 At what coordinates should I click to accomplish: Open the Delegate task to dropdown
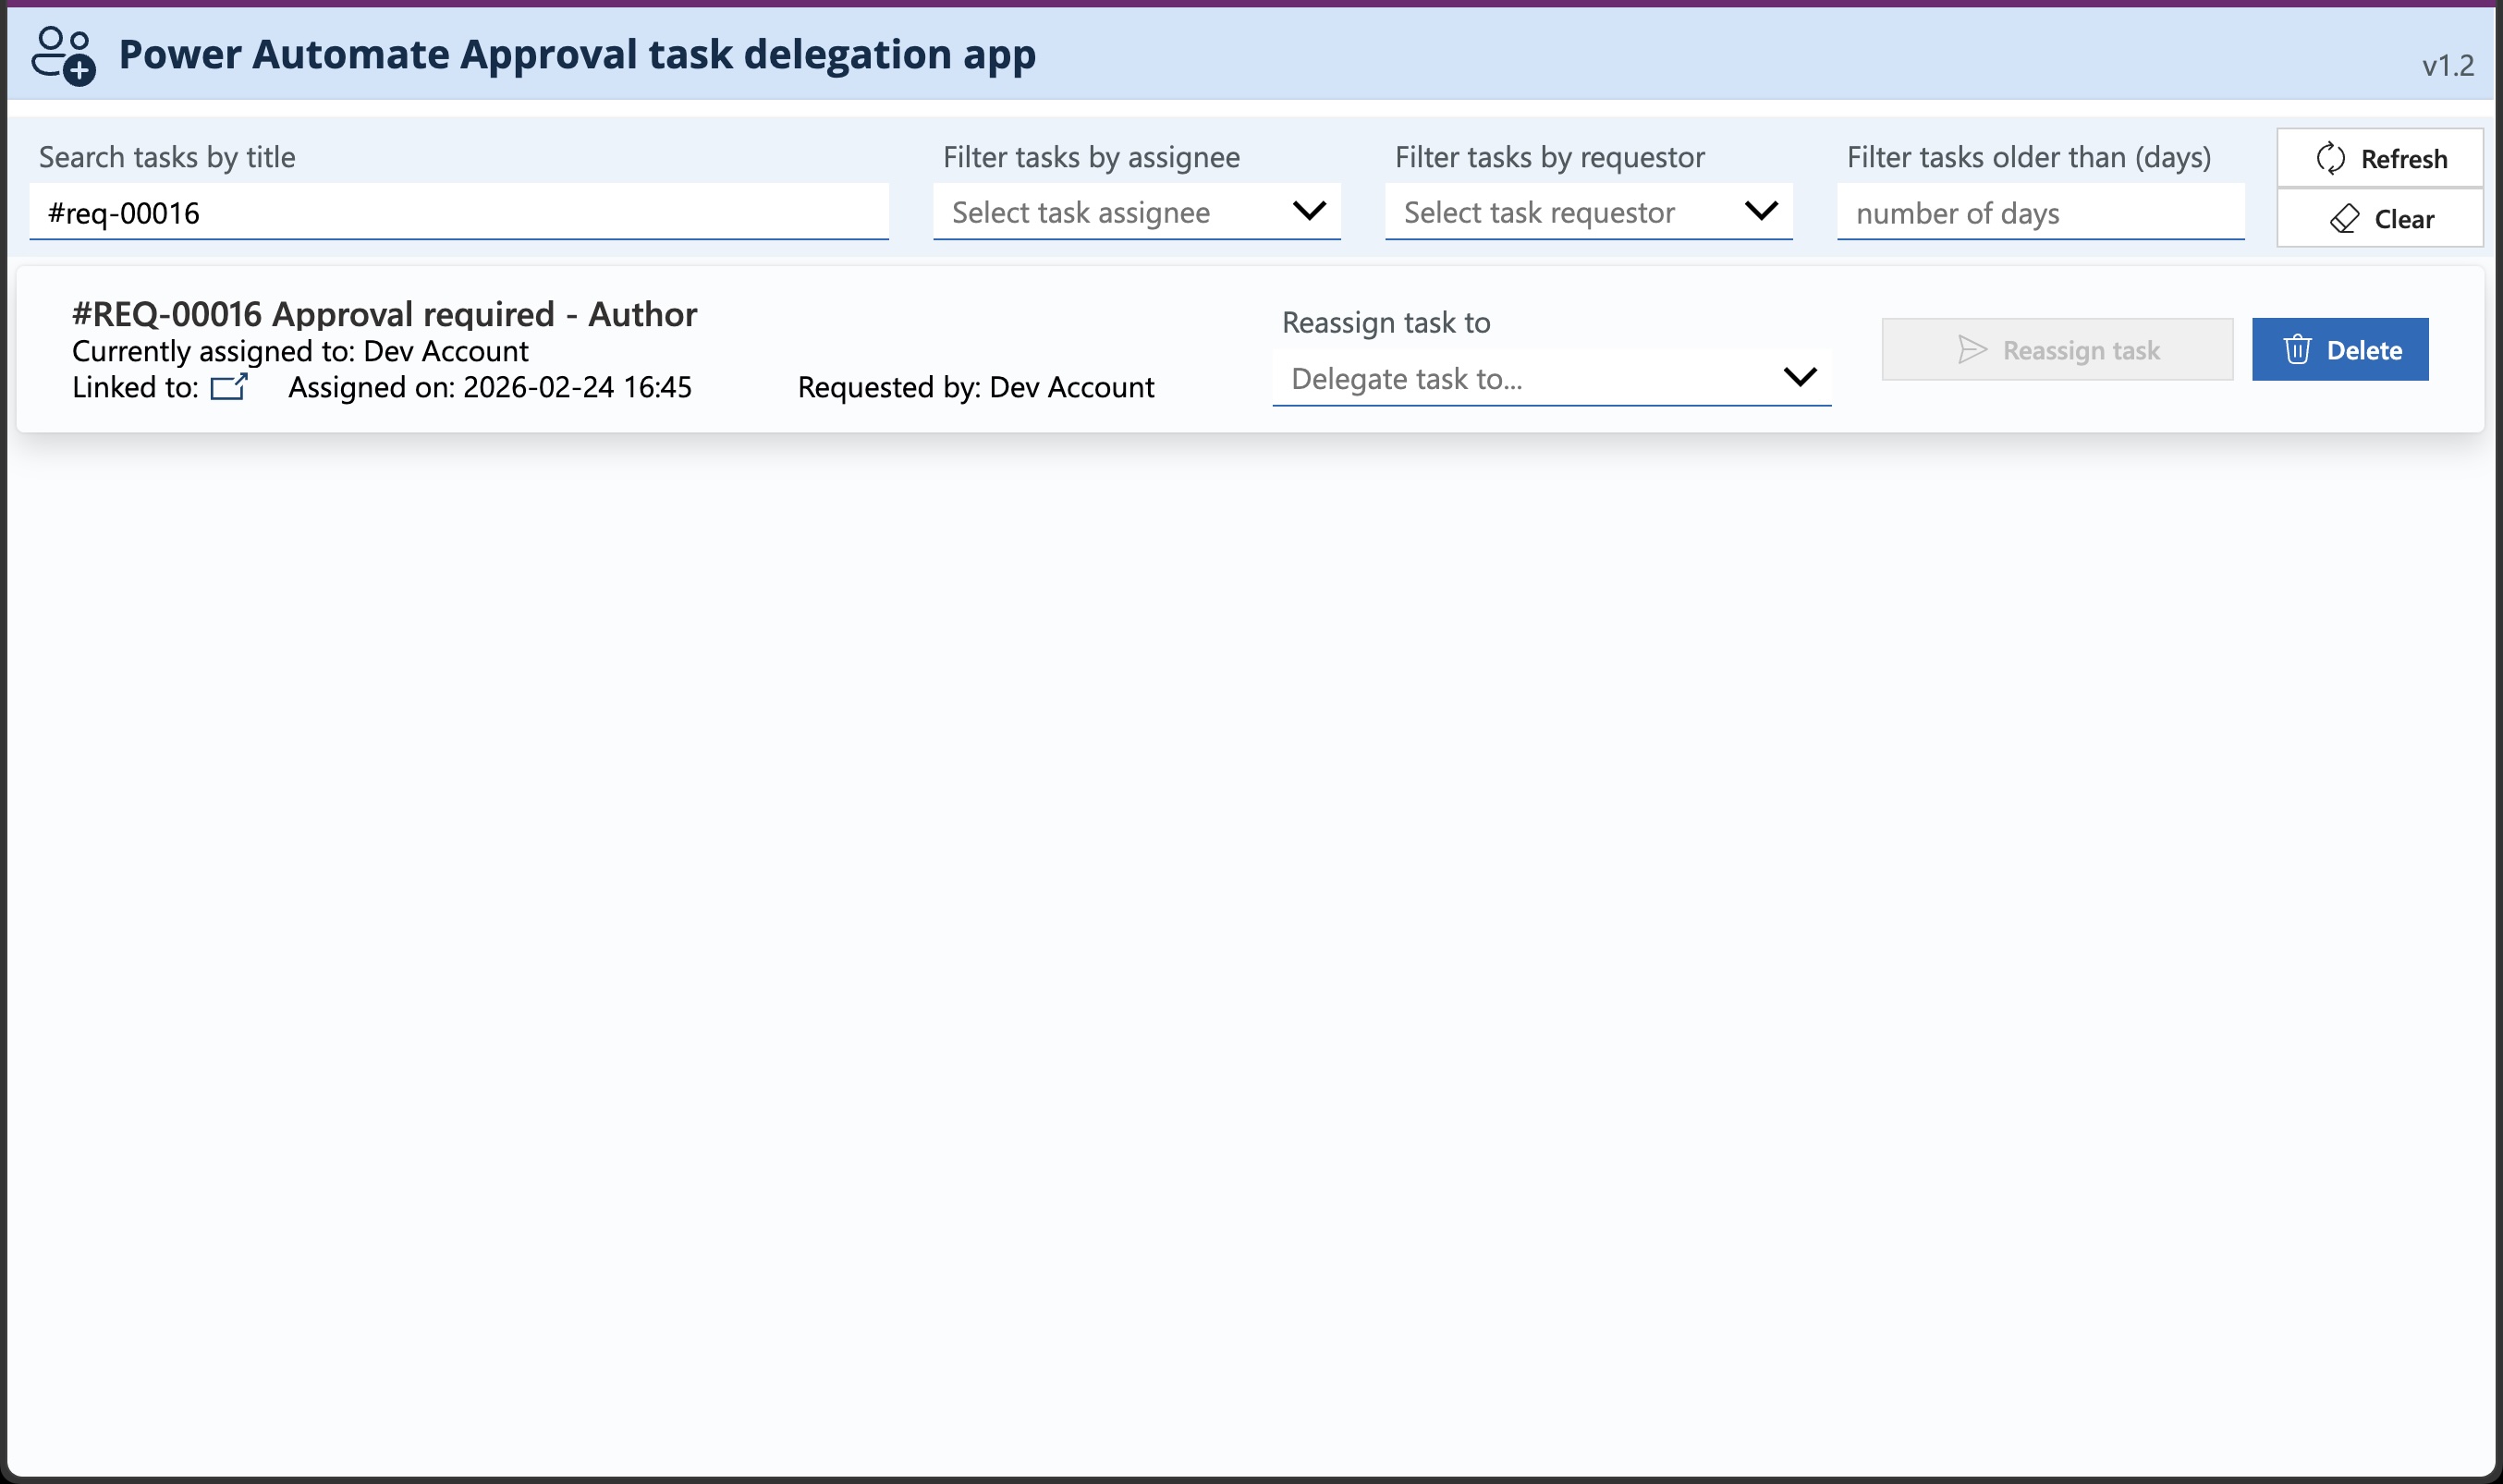pyautogui.click(x=1550, y=377)
